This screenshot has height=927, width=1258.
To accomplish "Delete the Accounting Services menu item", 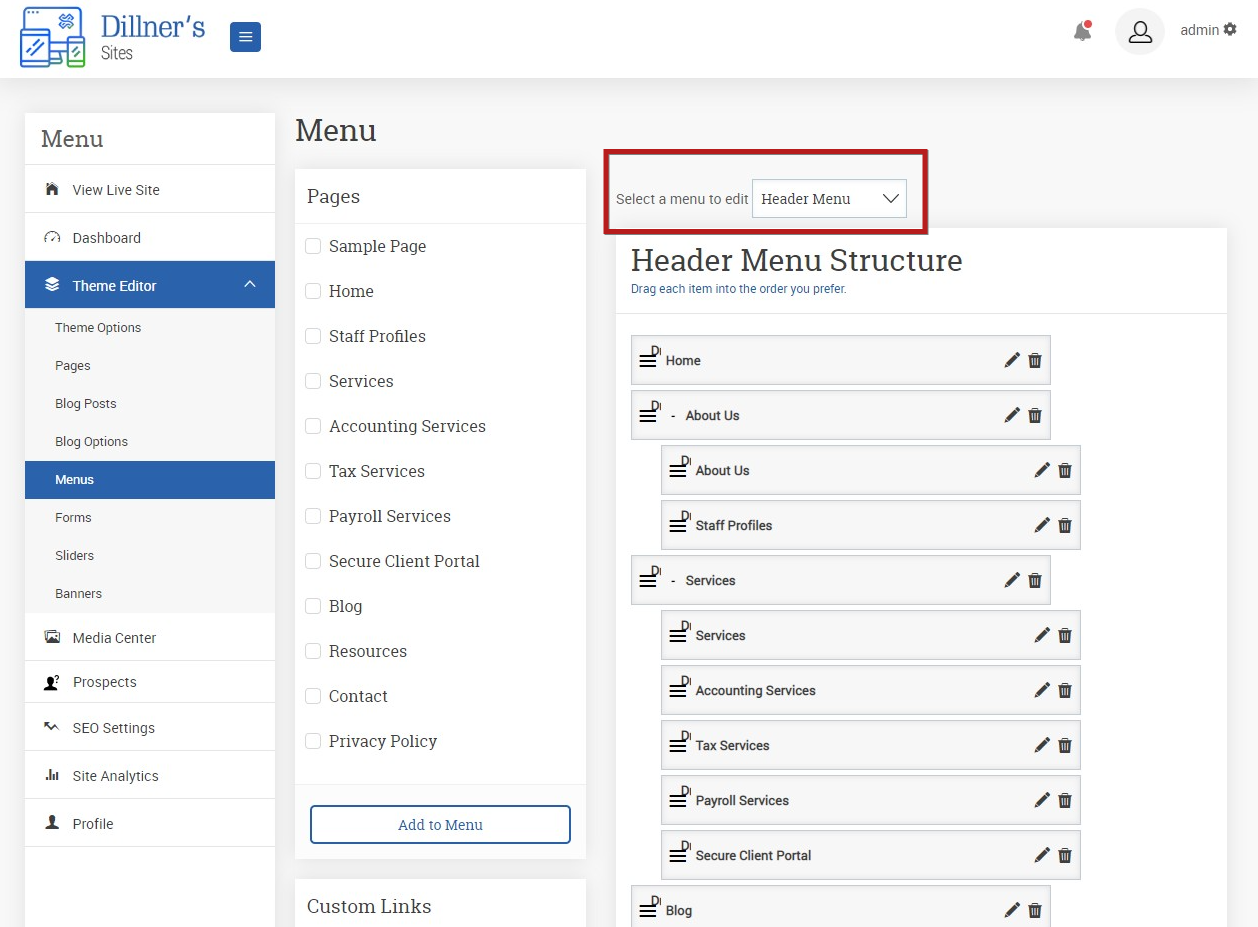I will [x=1065, y=690].
